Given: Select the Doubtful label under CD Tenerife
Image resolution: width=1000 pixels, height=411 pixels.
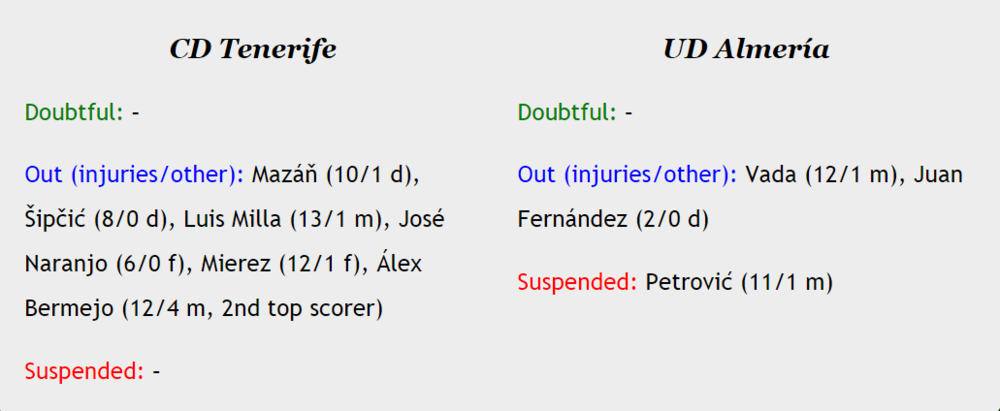Looking at the screenshot, I should pyautogui.click(x=73, y=112).
